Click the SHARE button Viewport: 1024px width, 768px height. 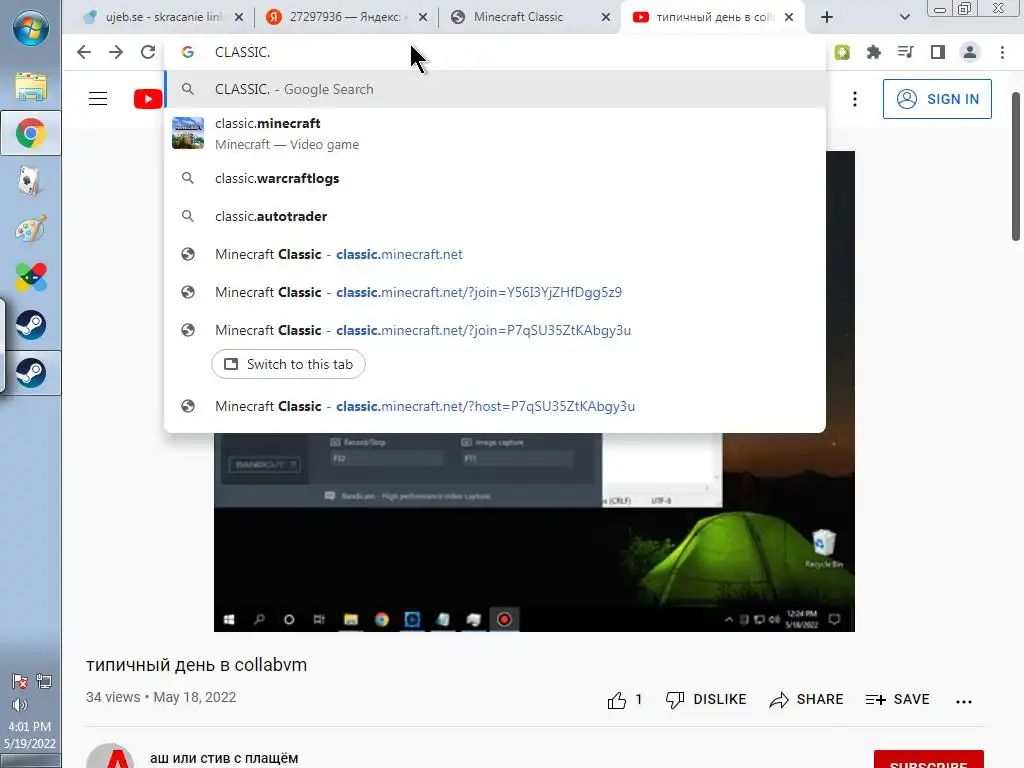(806, 700)
